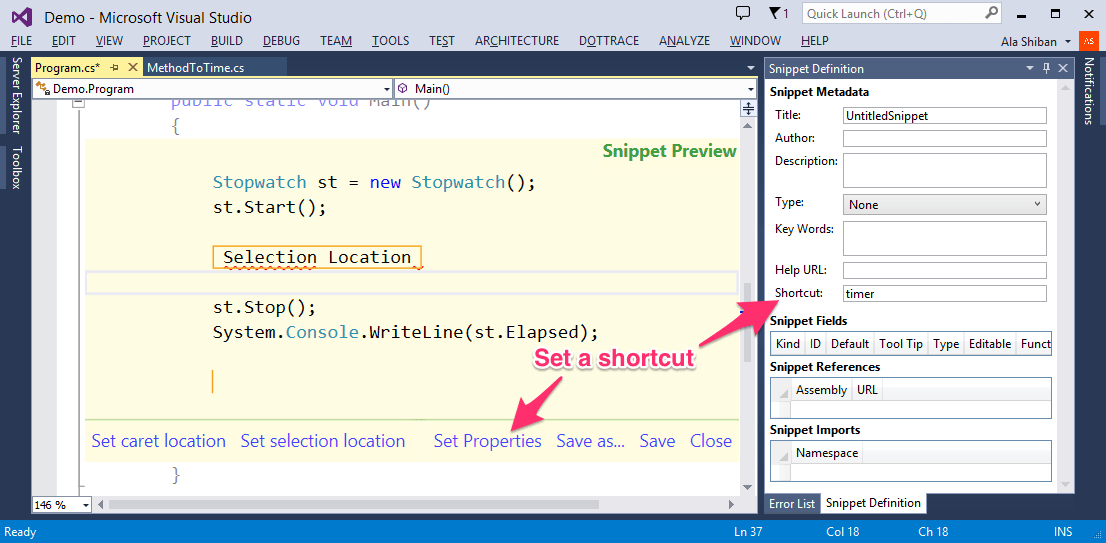Image resolution: width=1106 pixels, height=543 pixels.
Task: Open the WINDOW menu
Action: (755, 41)
